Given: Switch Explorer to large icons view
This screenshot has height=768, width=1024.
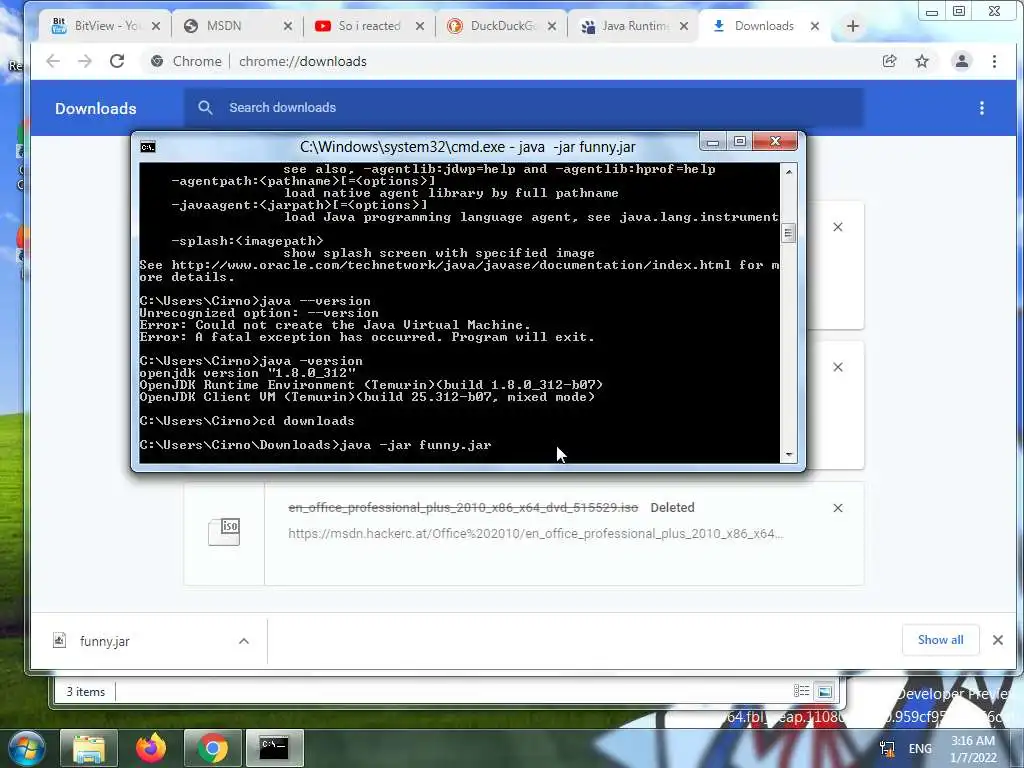Looking at the screenshot, I should [x=825, y=691].
